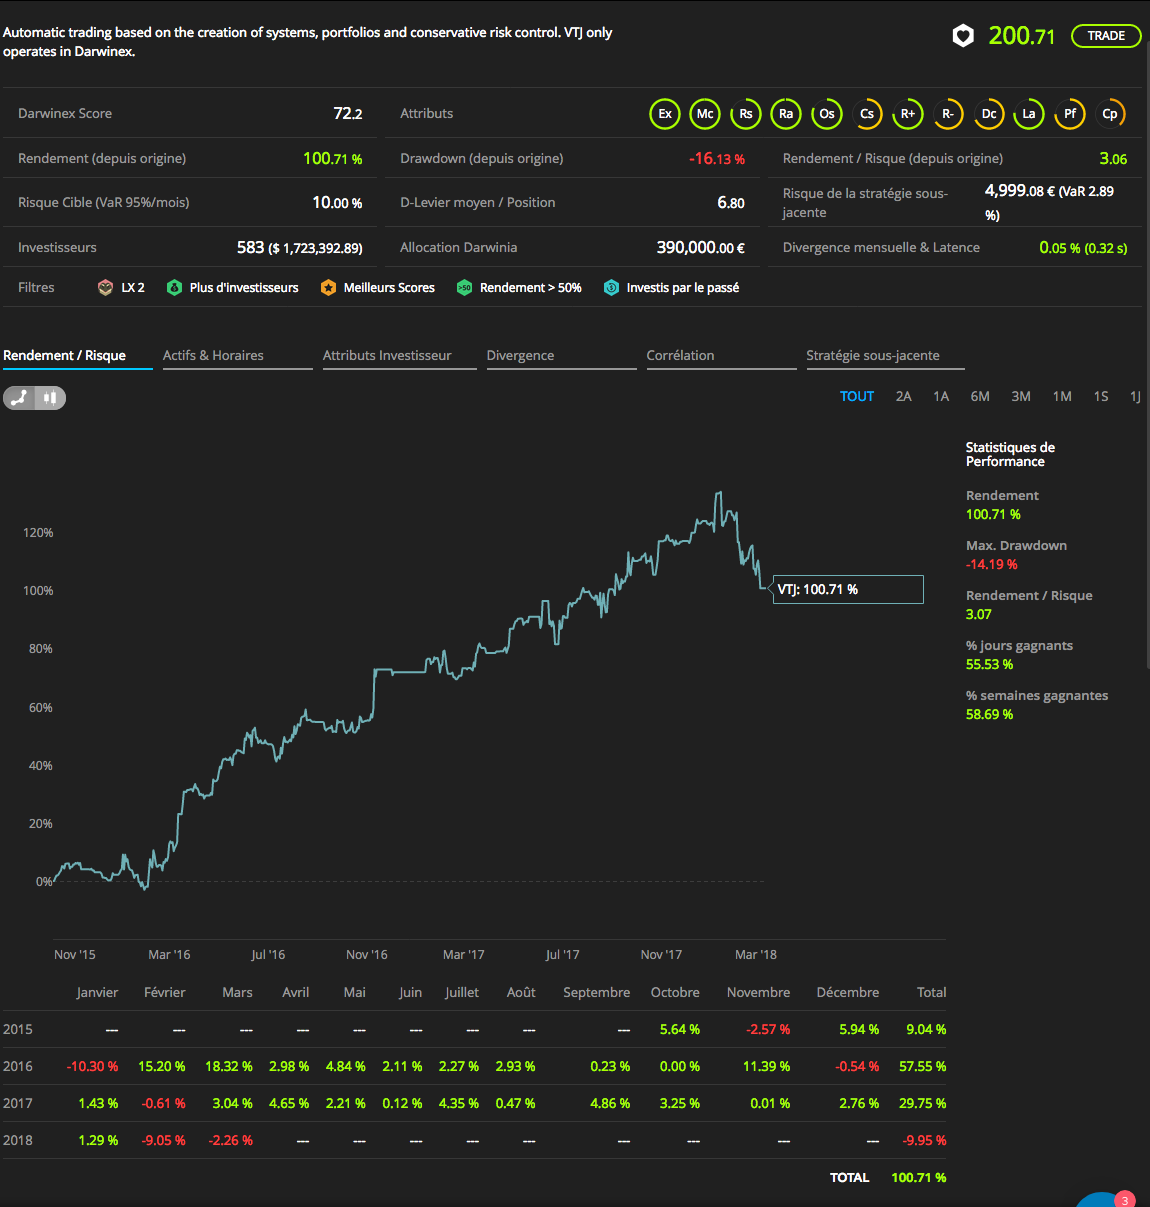The width and height of the screenshot is (1150, 1207).
Task: Click the Drawdown value -16.13 %
Action: pyautogui.click(x=717, y=159)
